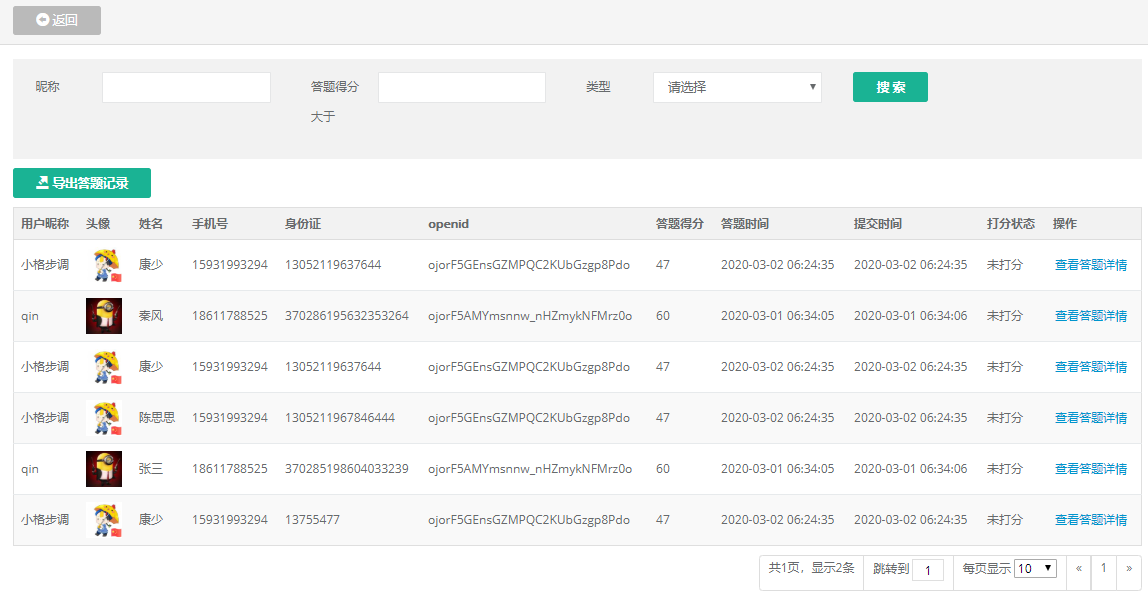Open 陈思思's avatar thumbnail

click(x=104, y=418)
